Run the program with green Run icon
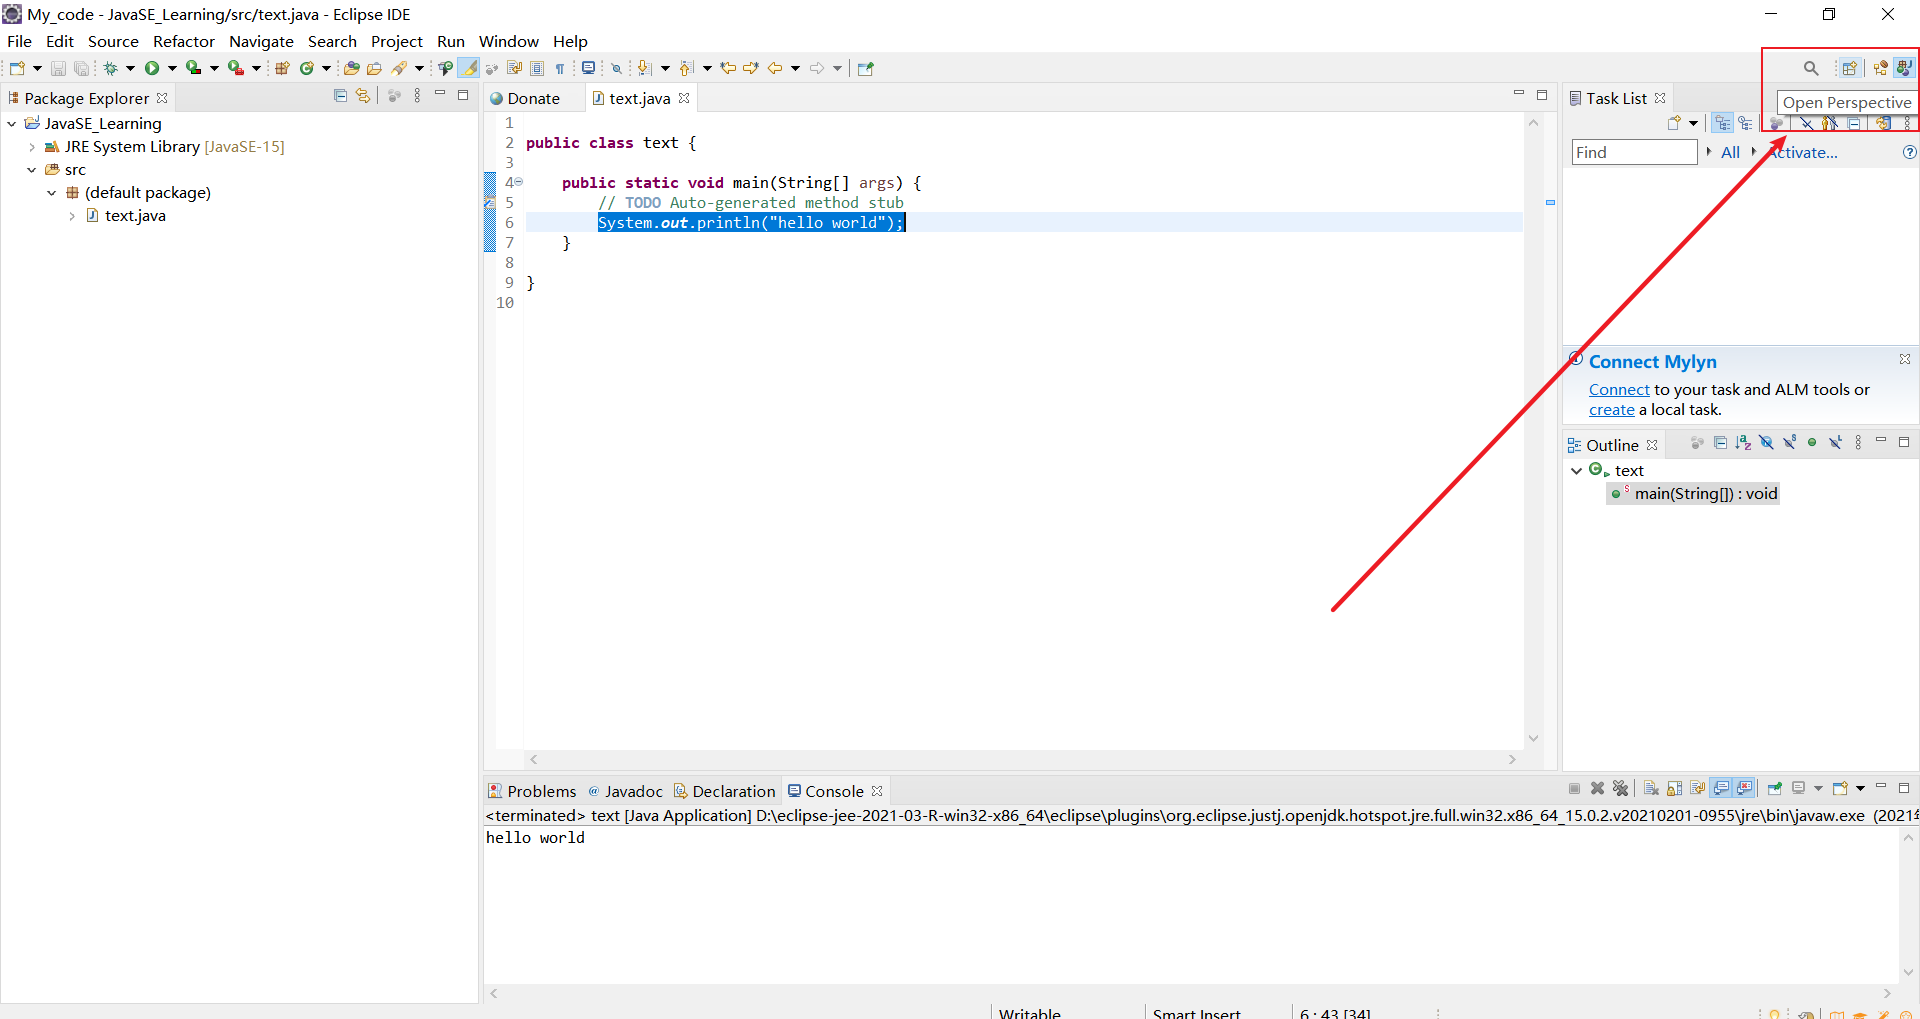This screenshot has height=1019, width=1920. point(152,68)
